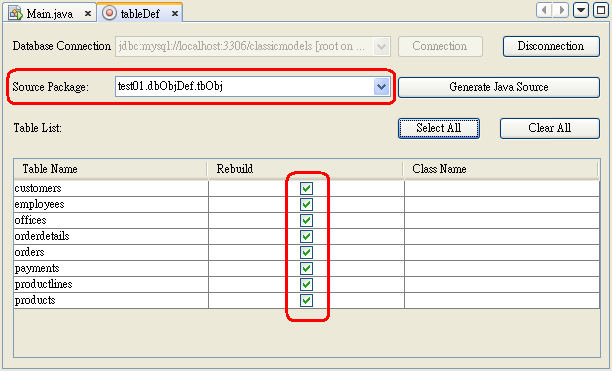Open Database Connection dropdown arrow

(381, 47)
